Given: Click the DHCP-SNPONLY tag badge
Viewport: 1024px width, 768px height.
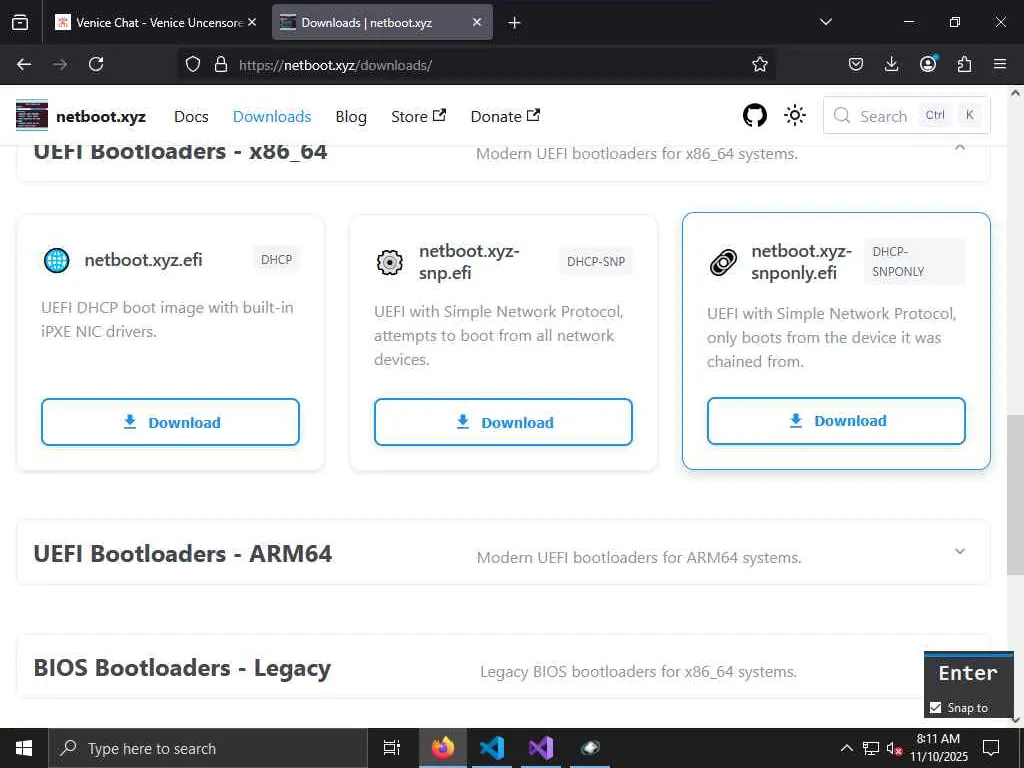Looking at the screenshot, I should (914, 261).
